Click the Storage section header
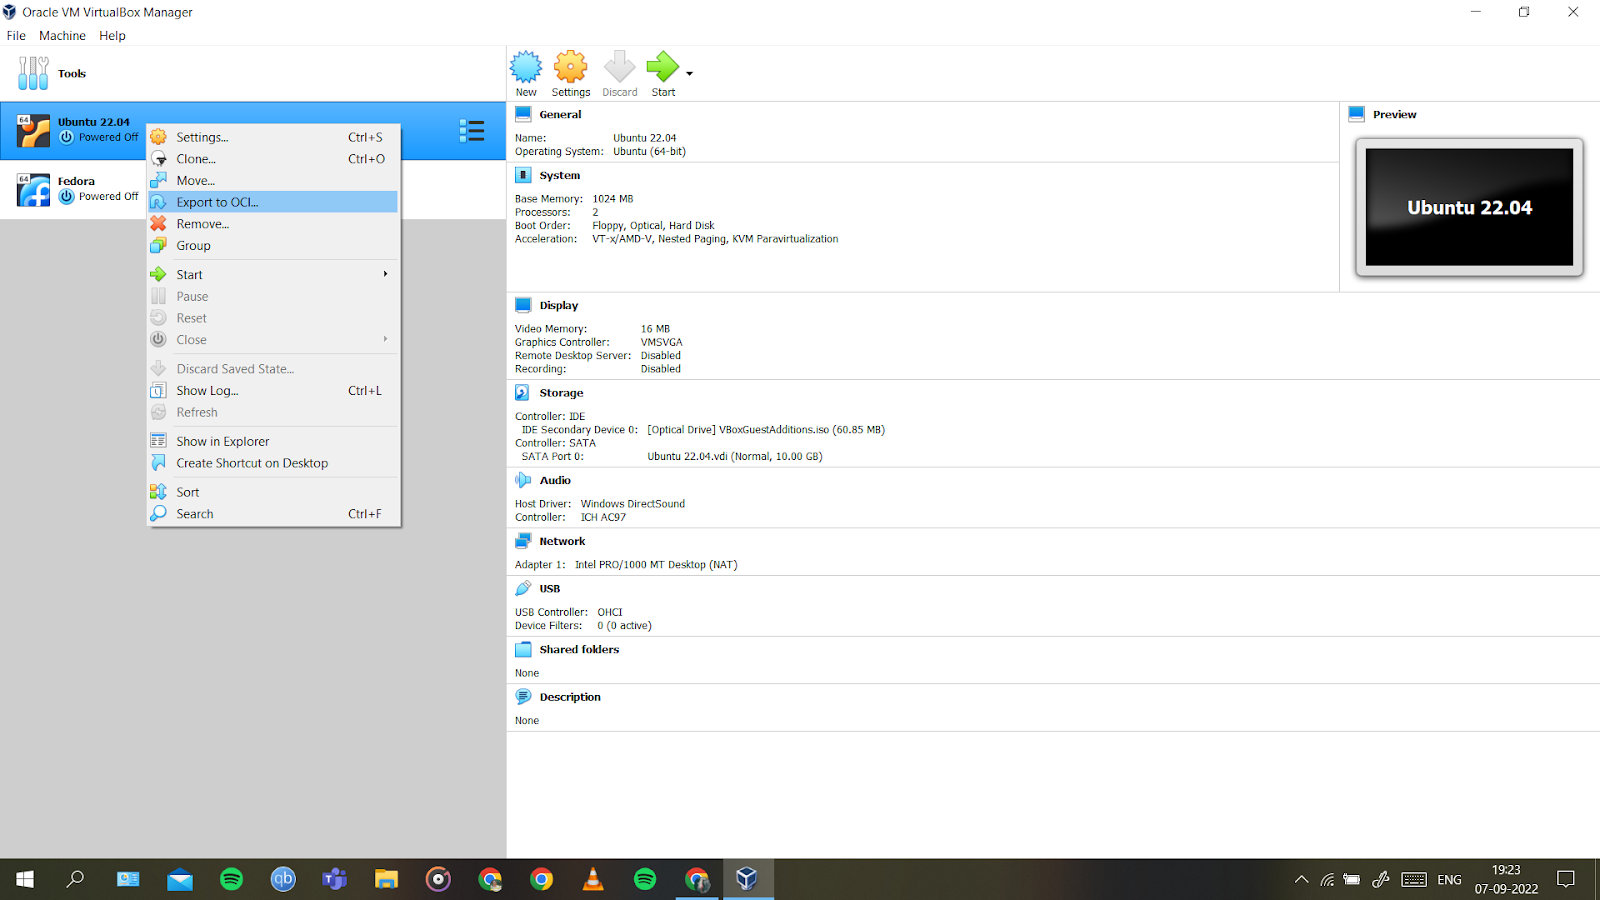Viewport: 1600px width, 900px height. pyautogui.click(x=561, y=394)
